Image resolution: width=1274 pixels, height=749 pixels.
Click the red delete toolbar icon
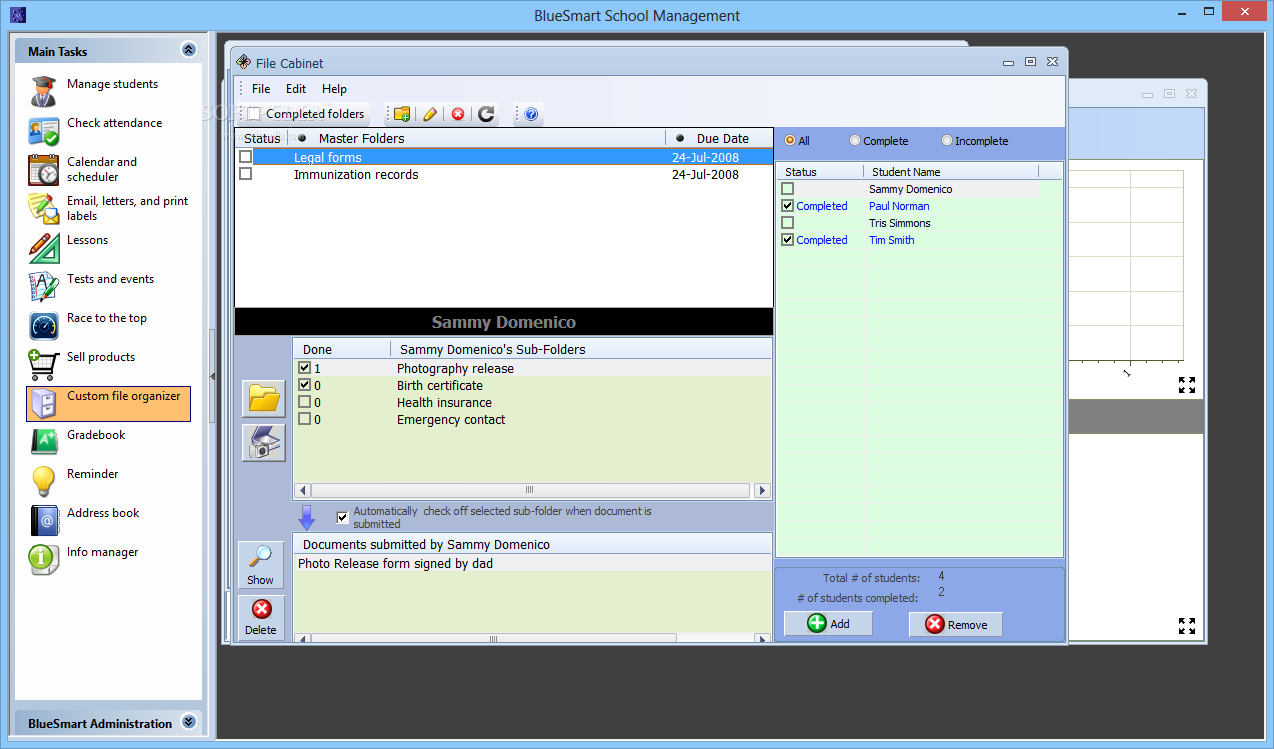point(458,114)
